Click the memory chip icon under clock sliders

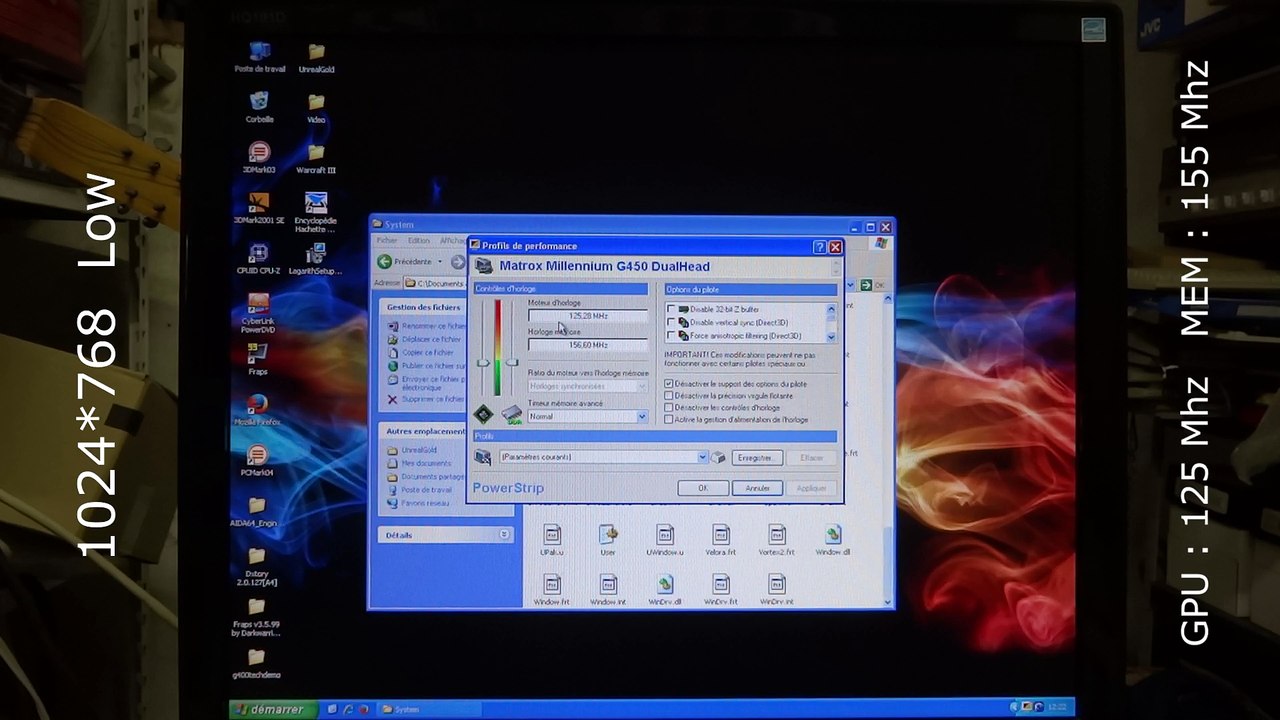coord(512,414)
